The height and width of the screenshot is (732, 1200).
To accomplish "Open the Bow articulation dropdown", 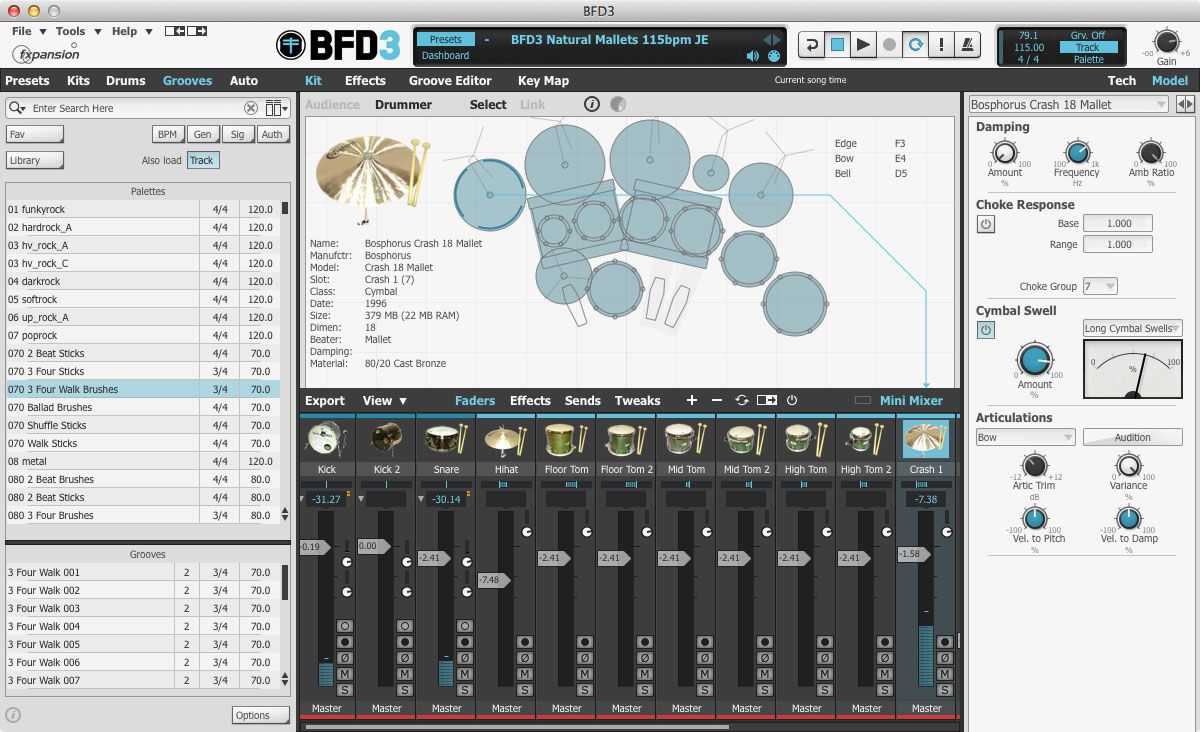I will 1026,436.
